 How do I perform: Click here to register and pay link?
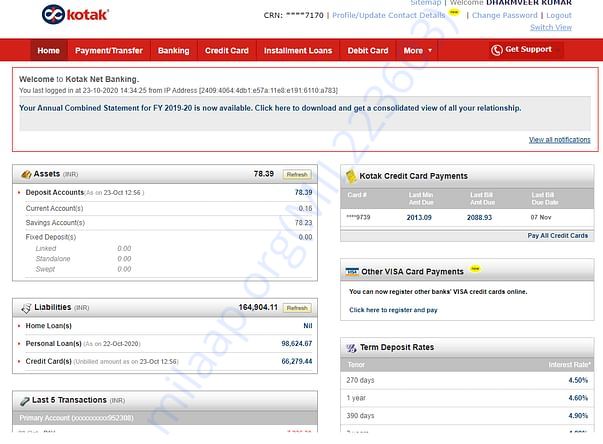(393, 310)
